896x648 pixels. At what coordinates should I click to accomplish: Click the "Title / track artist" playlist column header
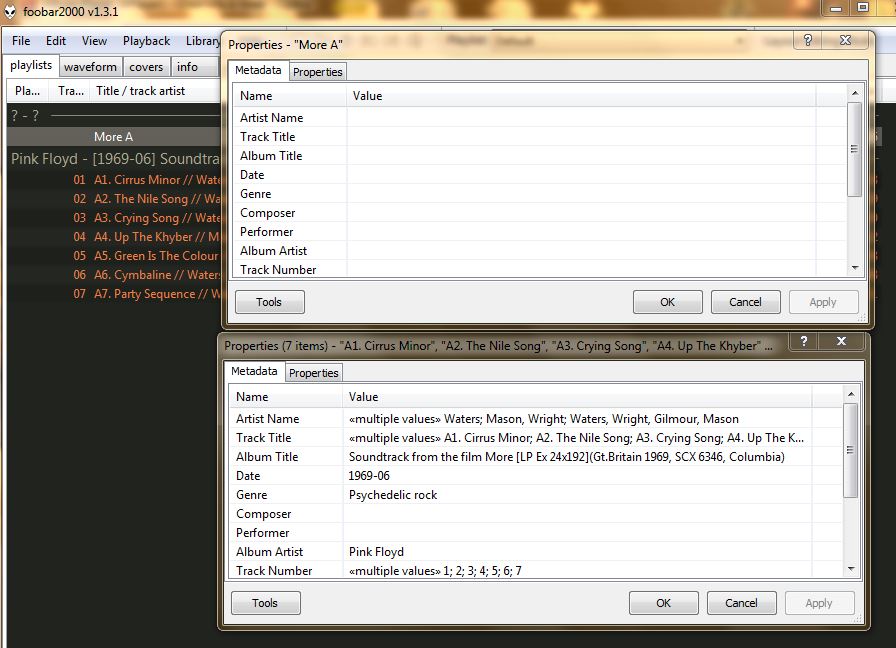pyautogui.click(x=154, y=91)
